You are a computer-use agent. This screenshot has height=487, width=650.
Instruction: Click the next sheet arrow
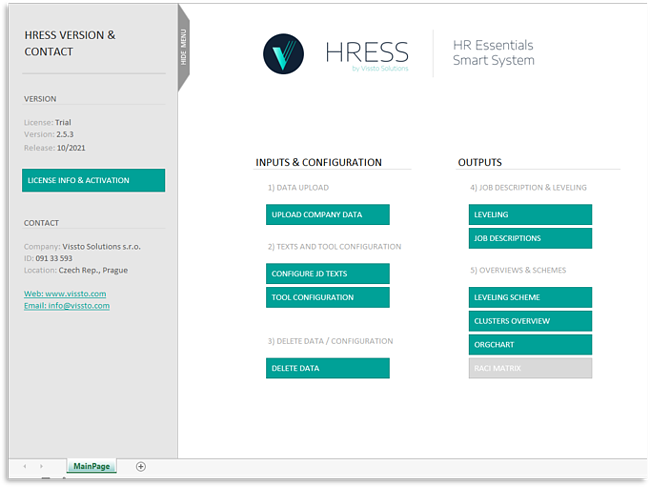[x=41, y=466]
